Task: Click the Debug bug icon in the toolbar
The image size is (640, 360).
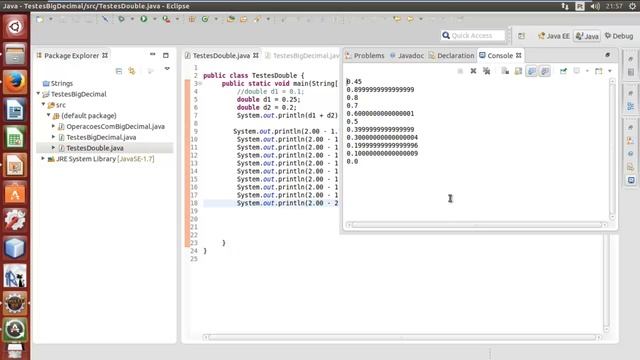Action: [121, 19]
